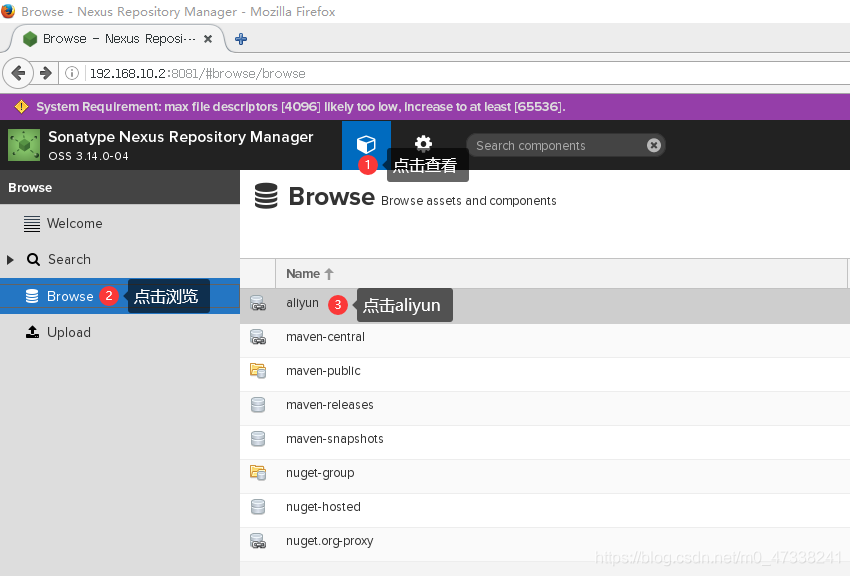
Task: Click maven-snapshots hosted database icon
Action: click(x=258, y=439)
